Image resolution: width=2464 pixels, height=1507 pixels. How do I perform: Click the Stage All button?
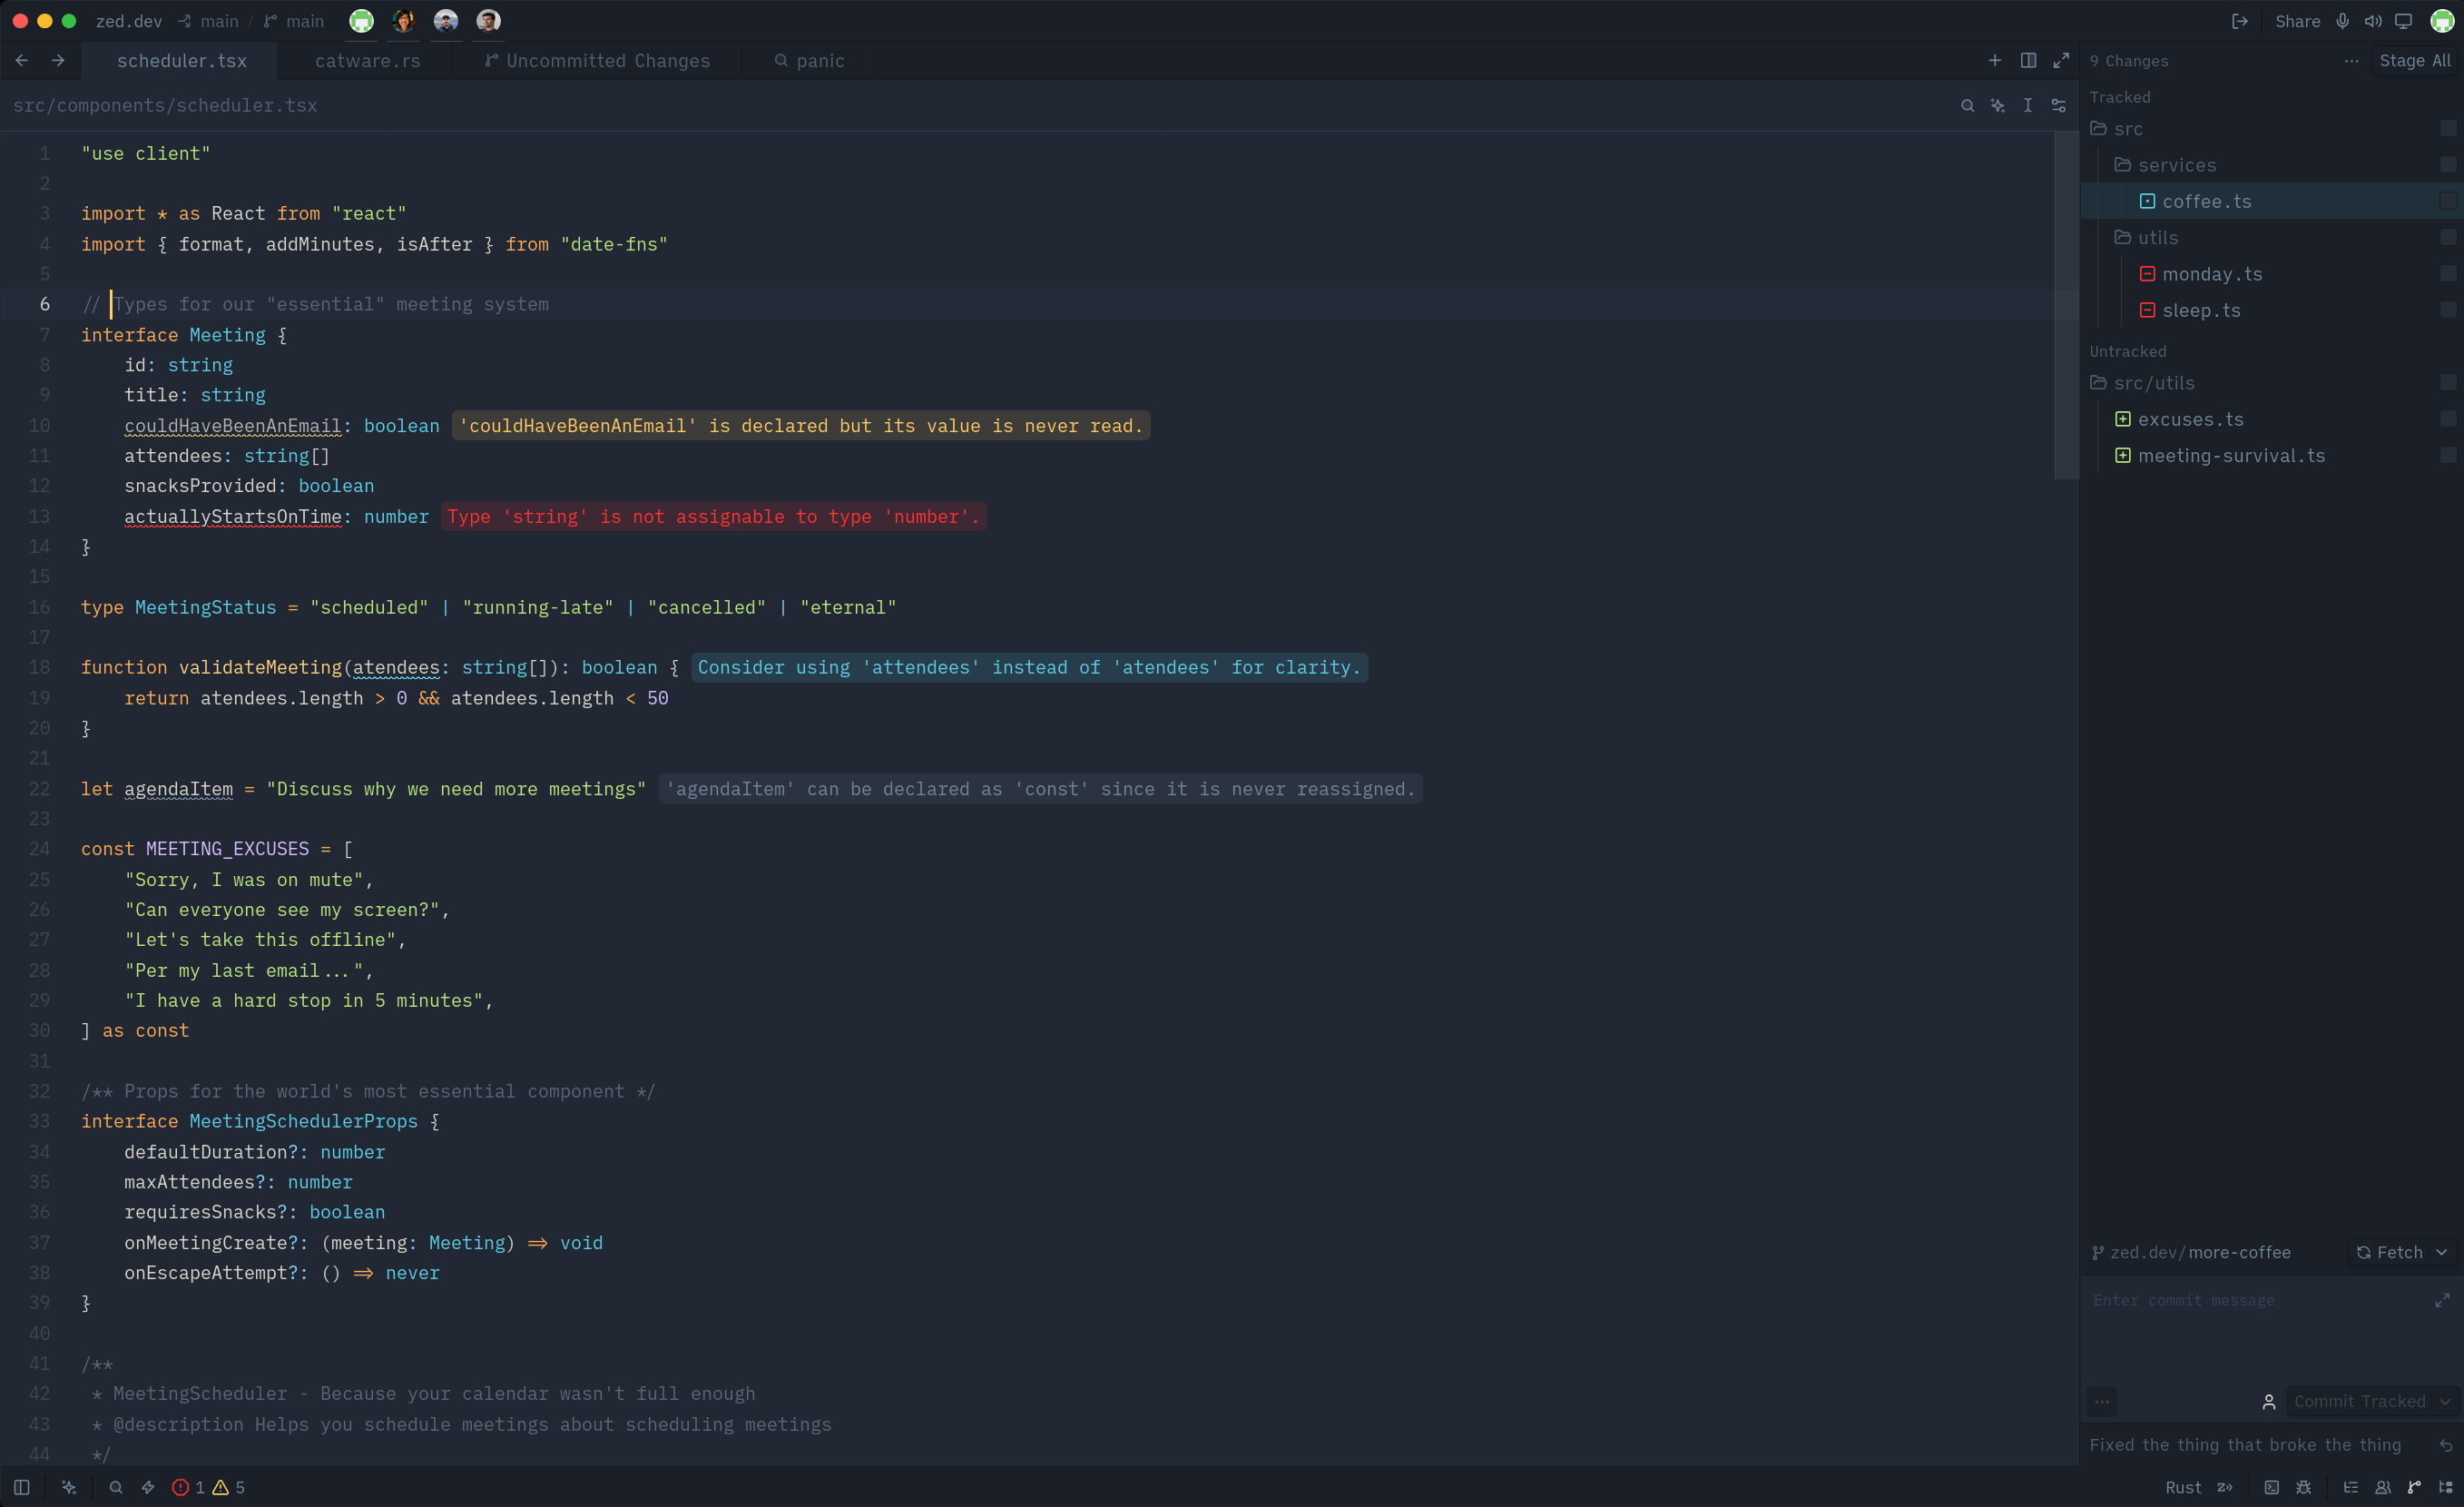[2415, 61]
